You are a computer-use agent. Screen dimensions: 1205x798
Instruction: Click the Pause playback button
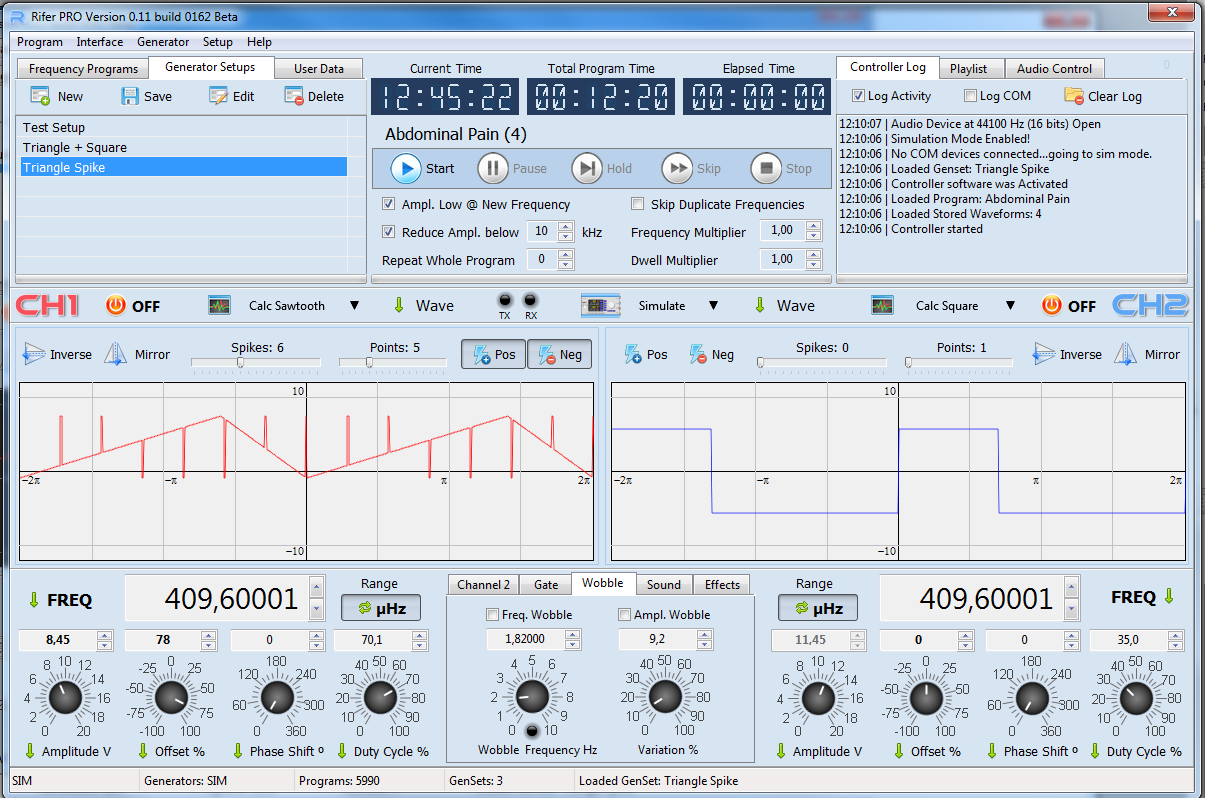[493, 168]
